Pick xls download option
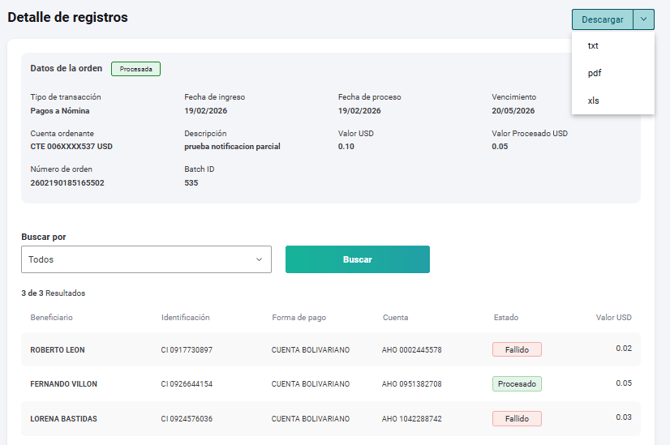Viewport: 670px width, 445px height. coord(593,101)
